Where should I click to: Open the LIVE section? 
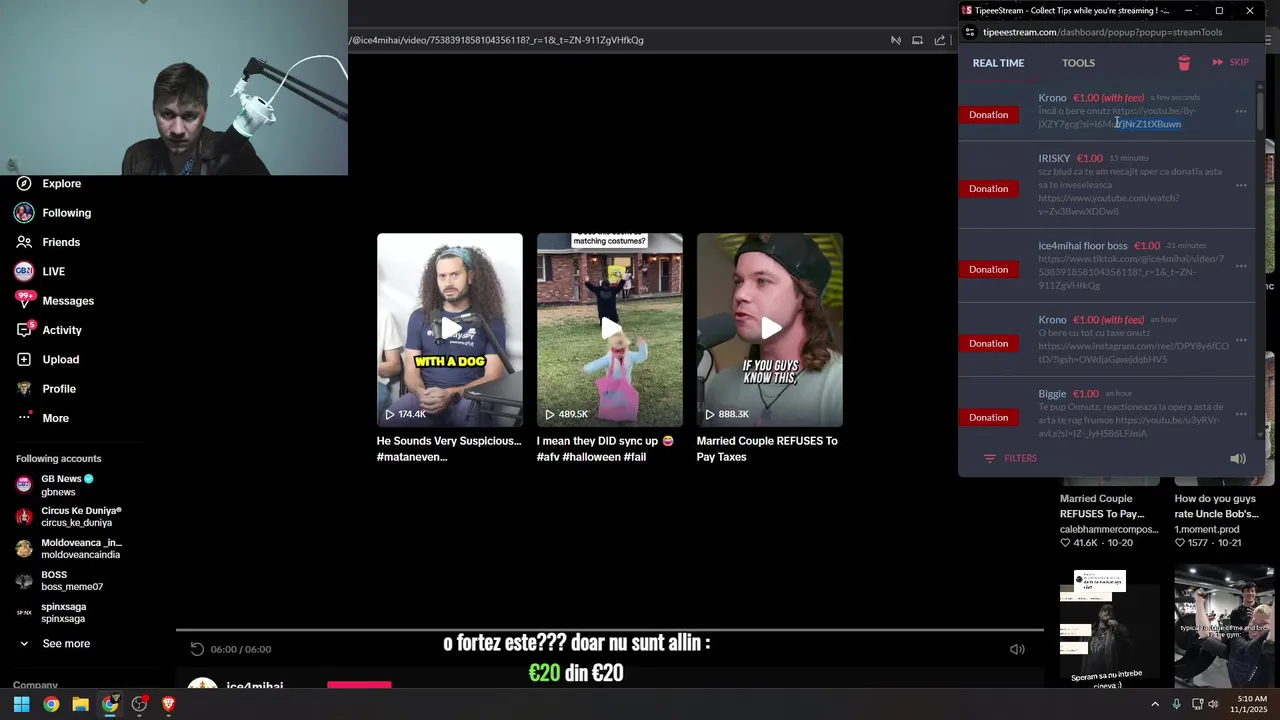click(x=40, y=271)
